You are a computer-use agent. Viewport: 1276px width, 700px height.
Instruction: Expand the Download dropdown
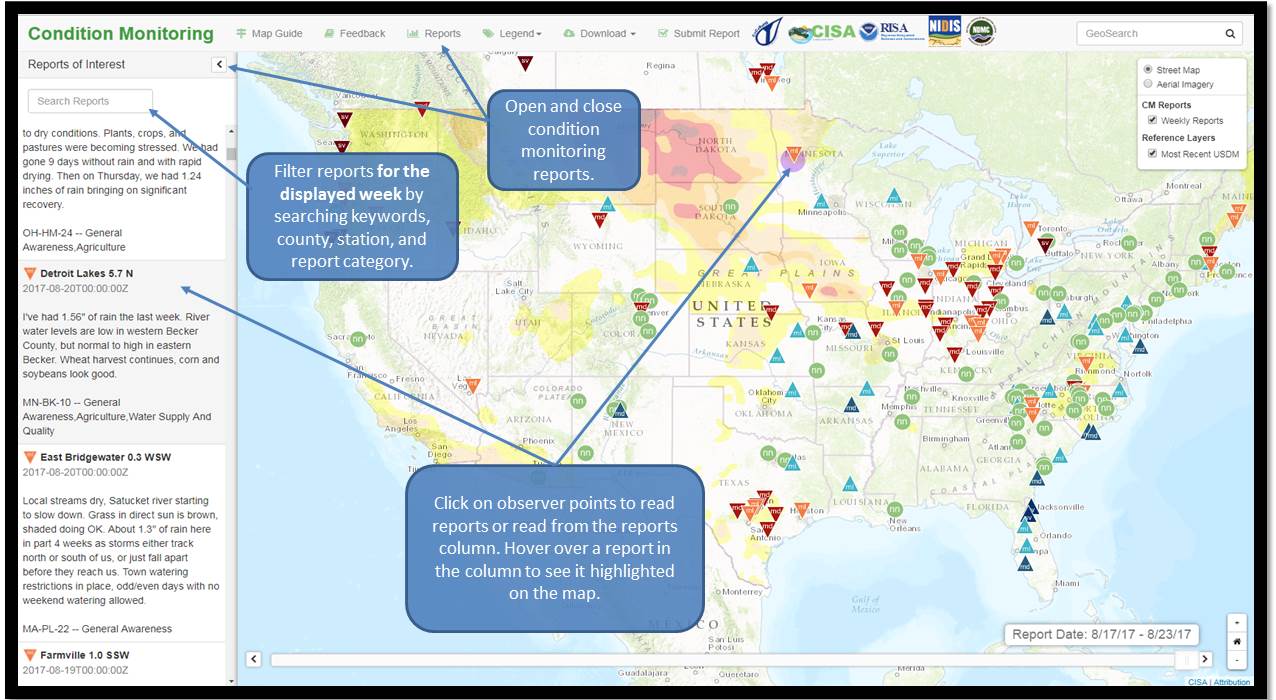click(x=600, y=33)
